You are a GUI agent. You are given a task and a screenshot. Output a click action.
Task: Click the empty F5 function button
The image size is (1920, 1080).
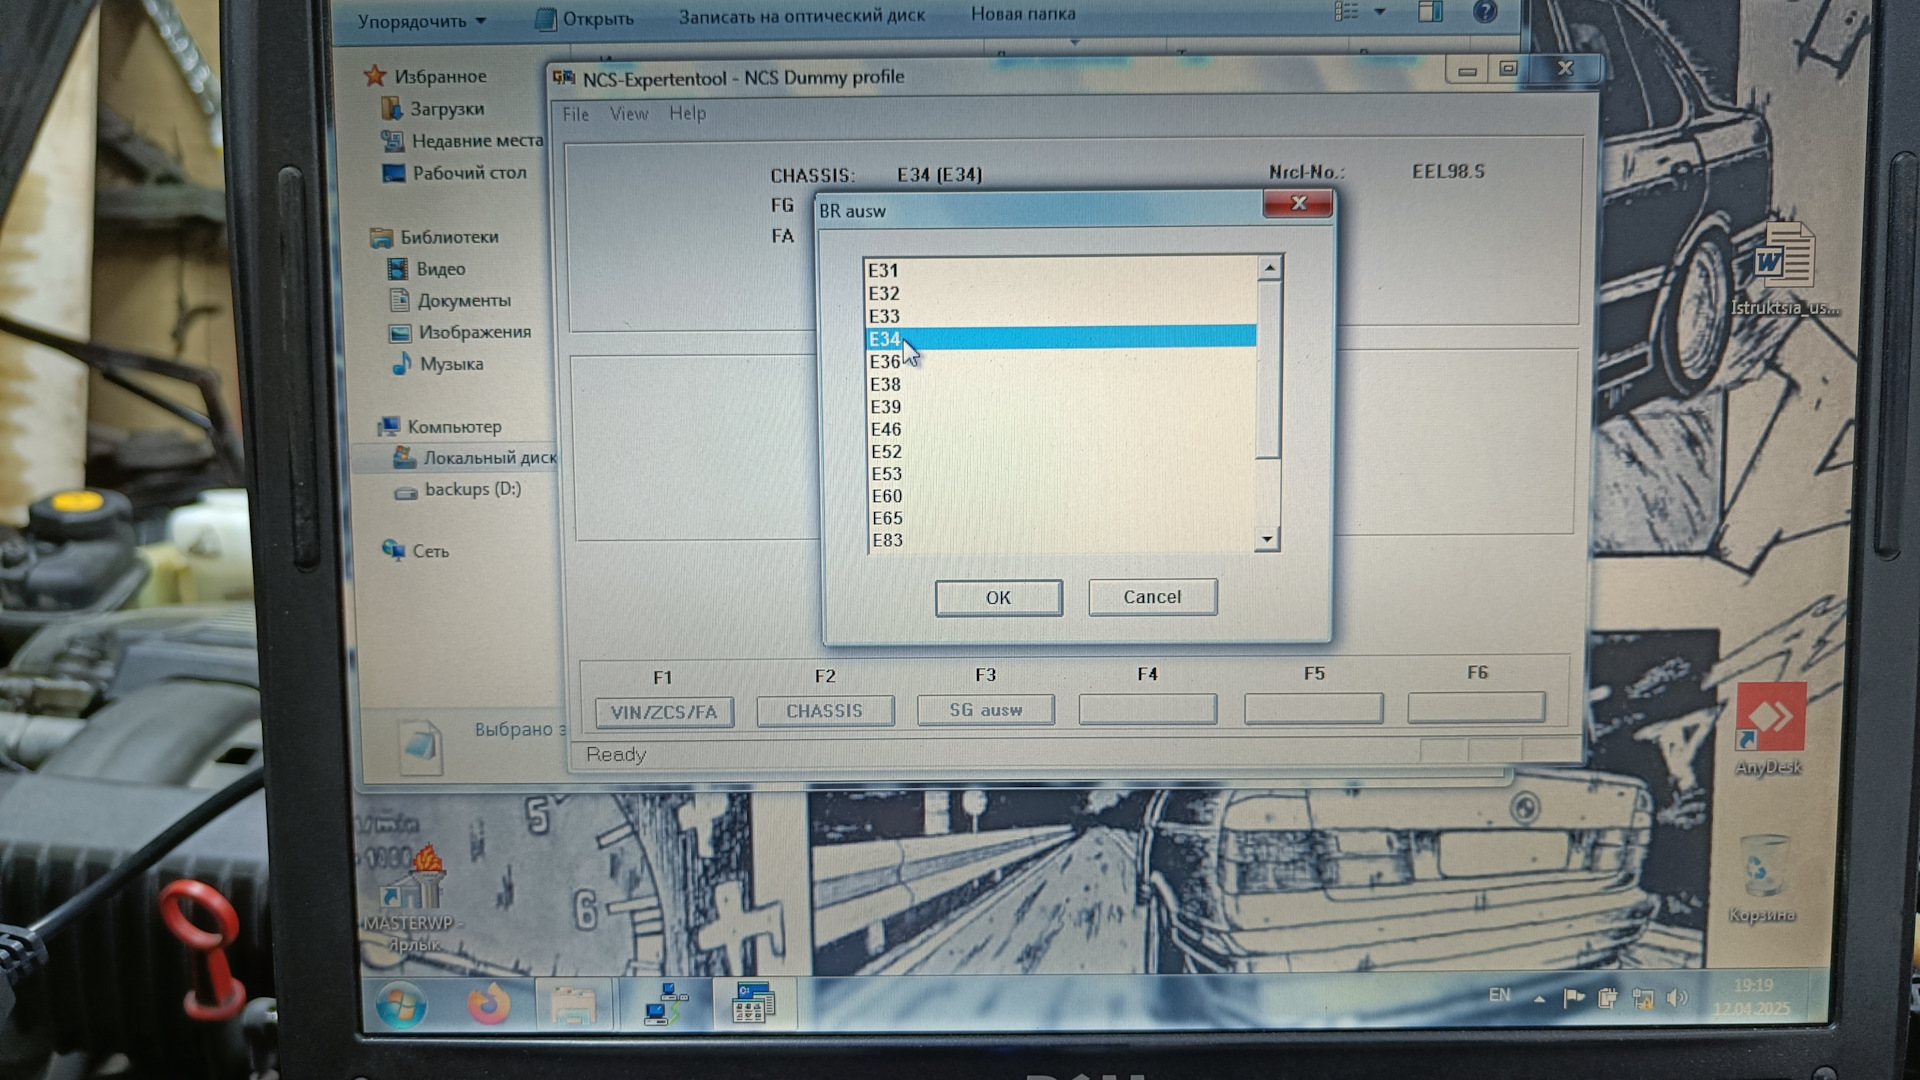pos(1314,708)
